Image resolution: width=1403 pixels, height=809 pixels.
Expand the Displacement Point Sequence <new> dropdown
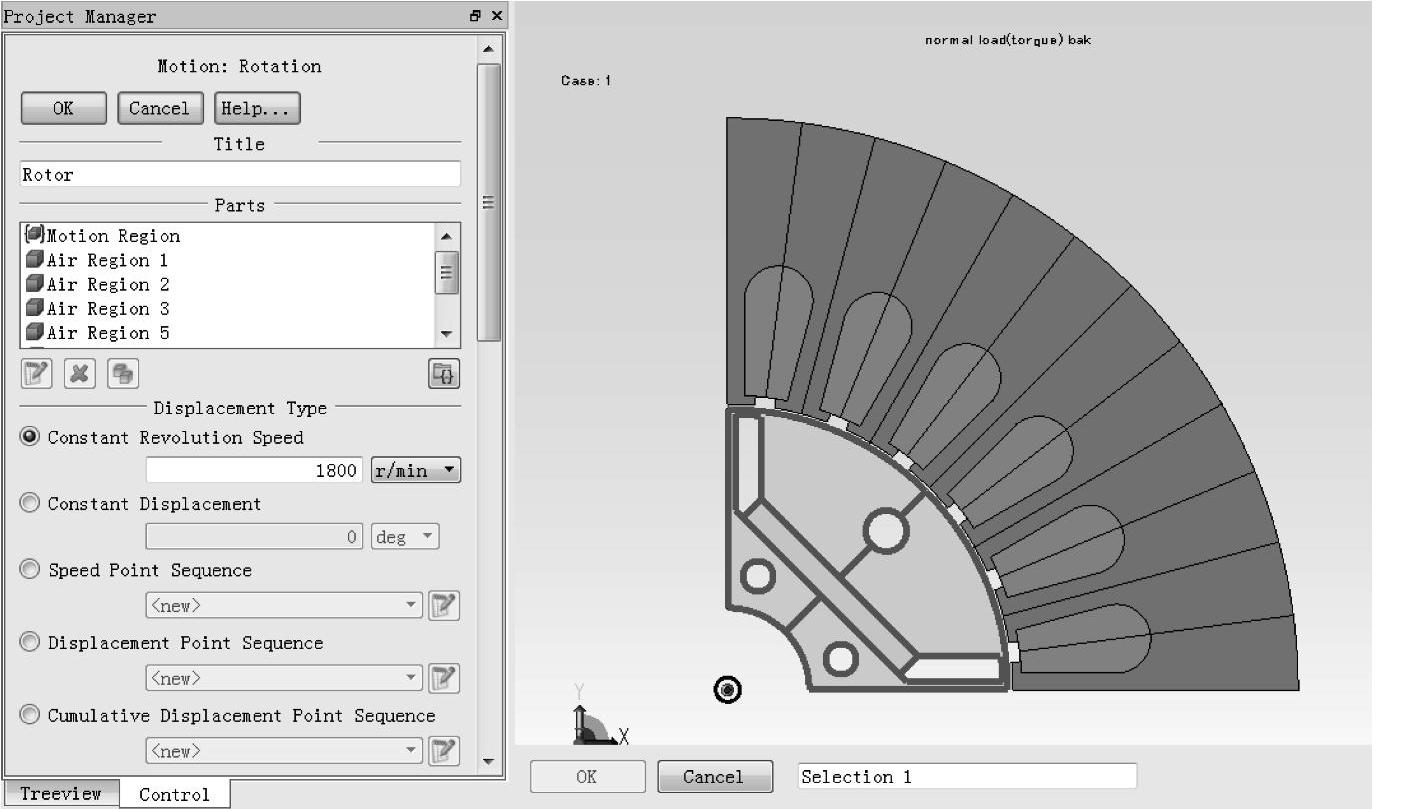(284, 679)
